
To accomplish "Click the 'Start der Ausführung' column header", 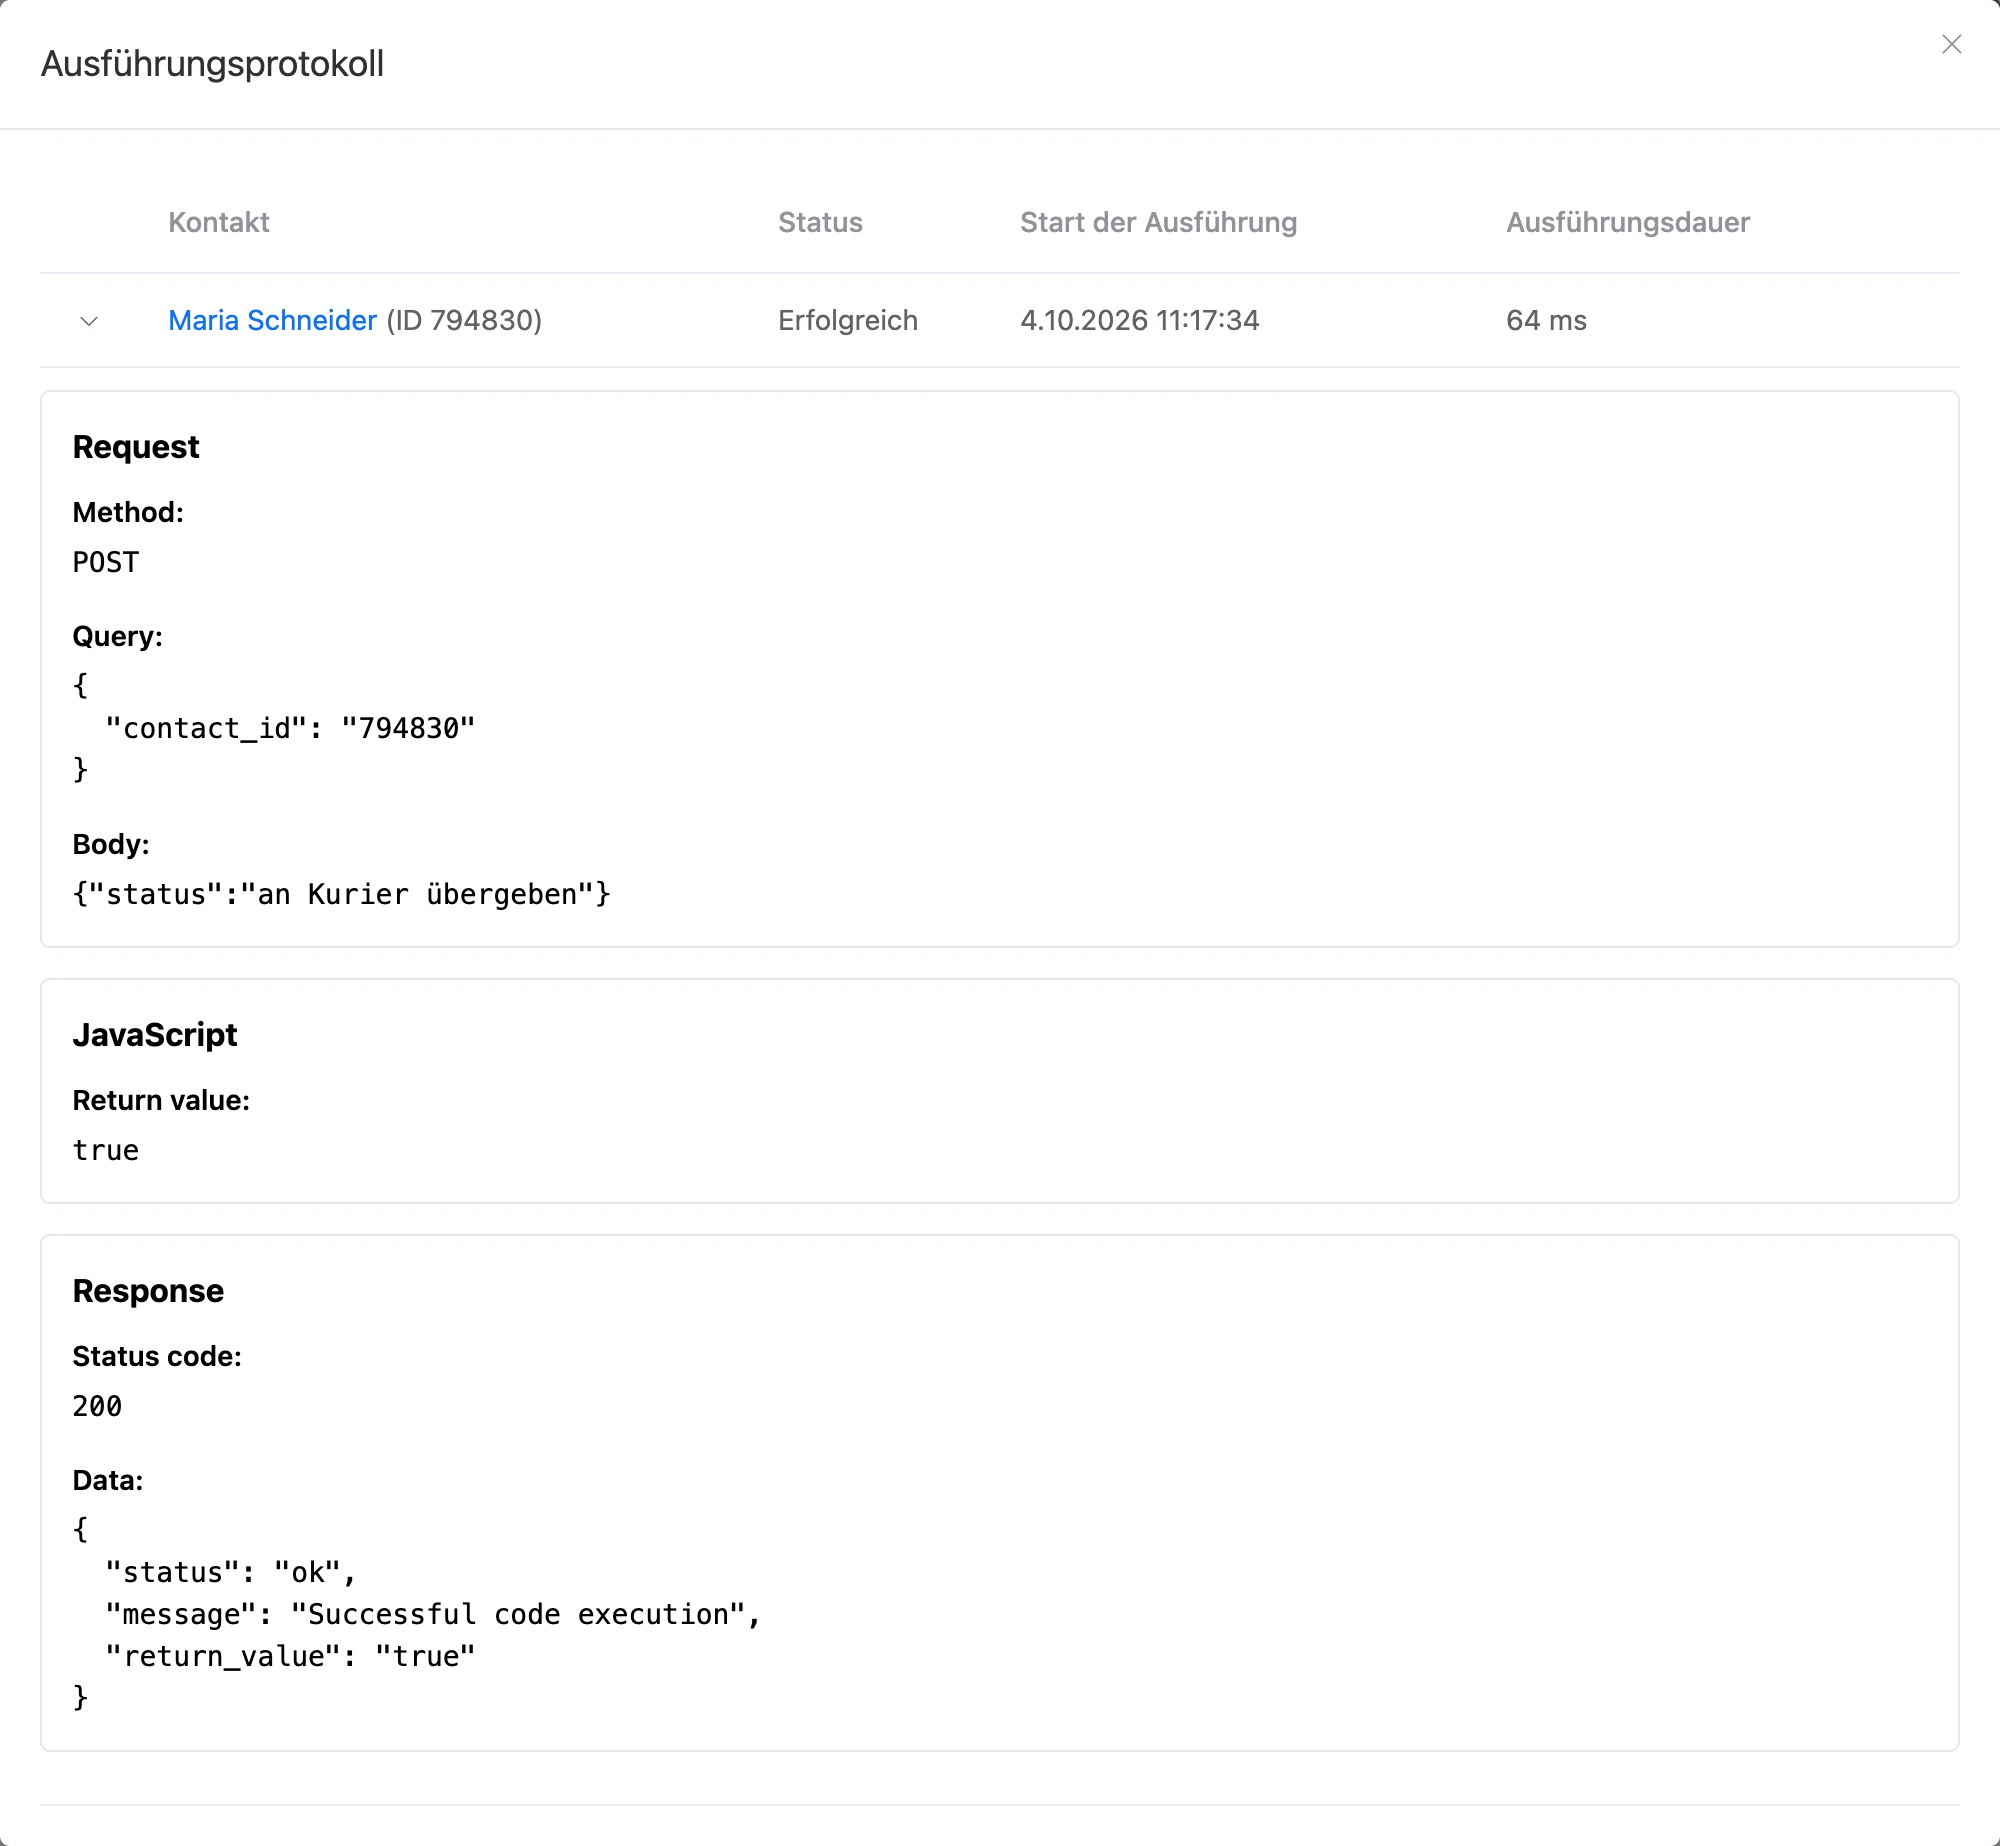I will (1158, 222).
